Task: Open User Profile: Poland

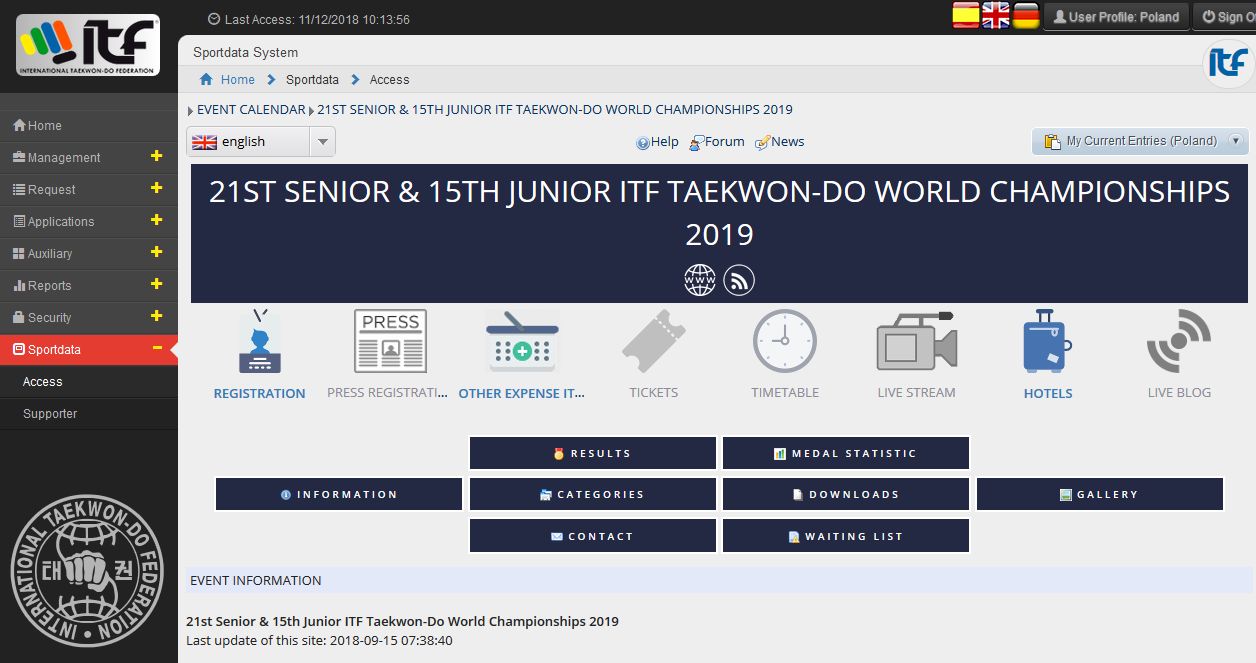Action: [x=1116, y=17]
